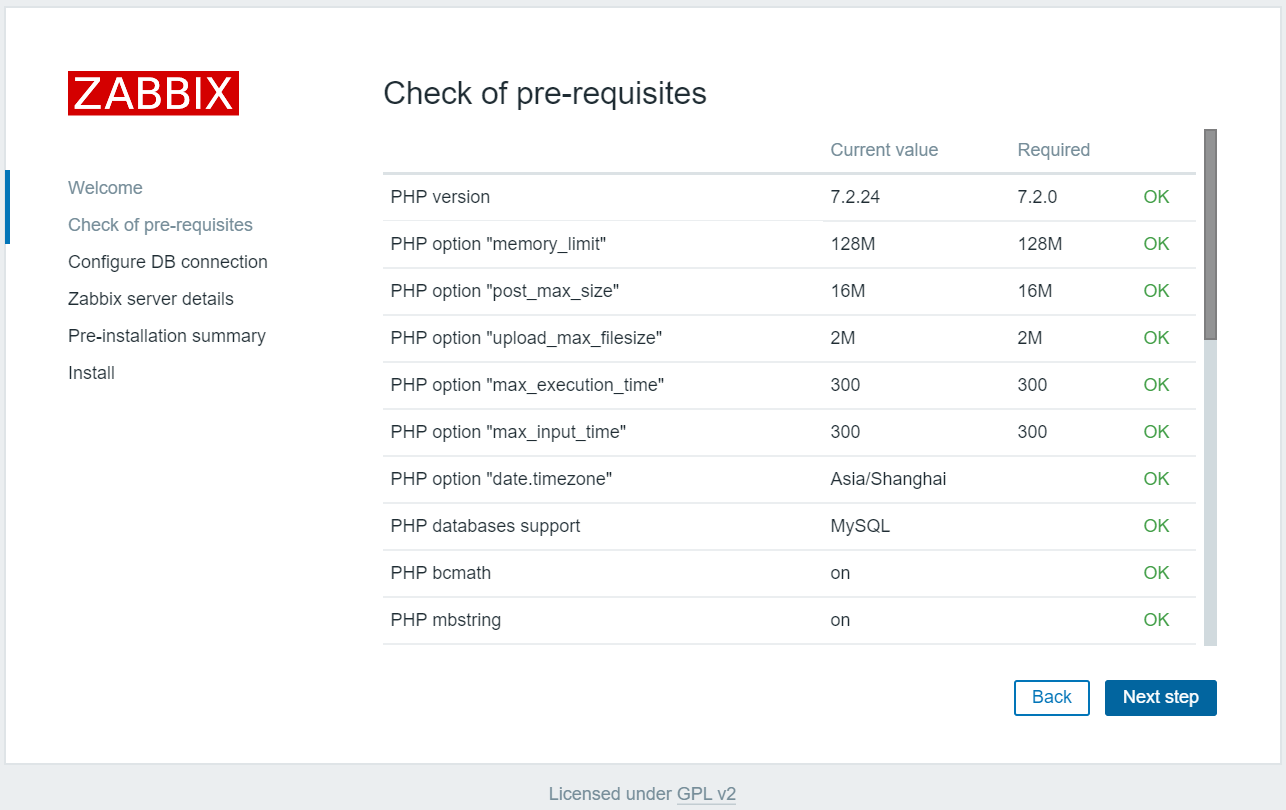The image size is (1286, 810).
Task: Select the date.timezone row value Asia/Shanghai
Action: click(888, 479)
